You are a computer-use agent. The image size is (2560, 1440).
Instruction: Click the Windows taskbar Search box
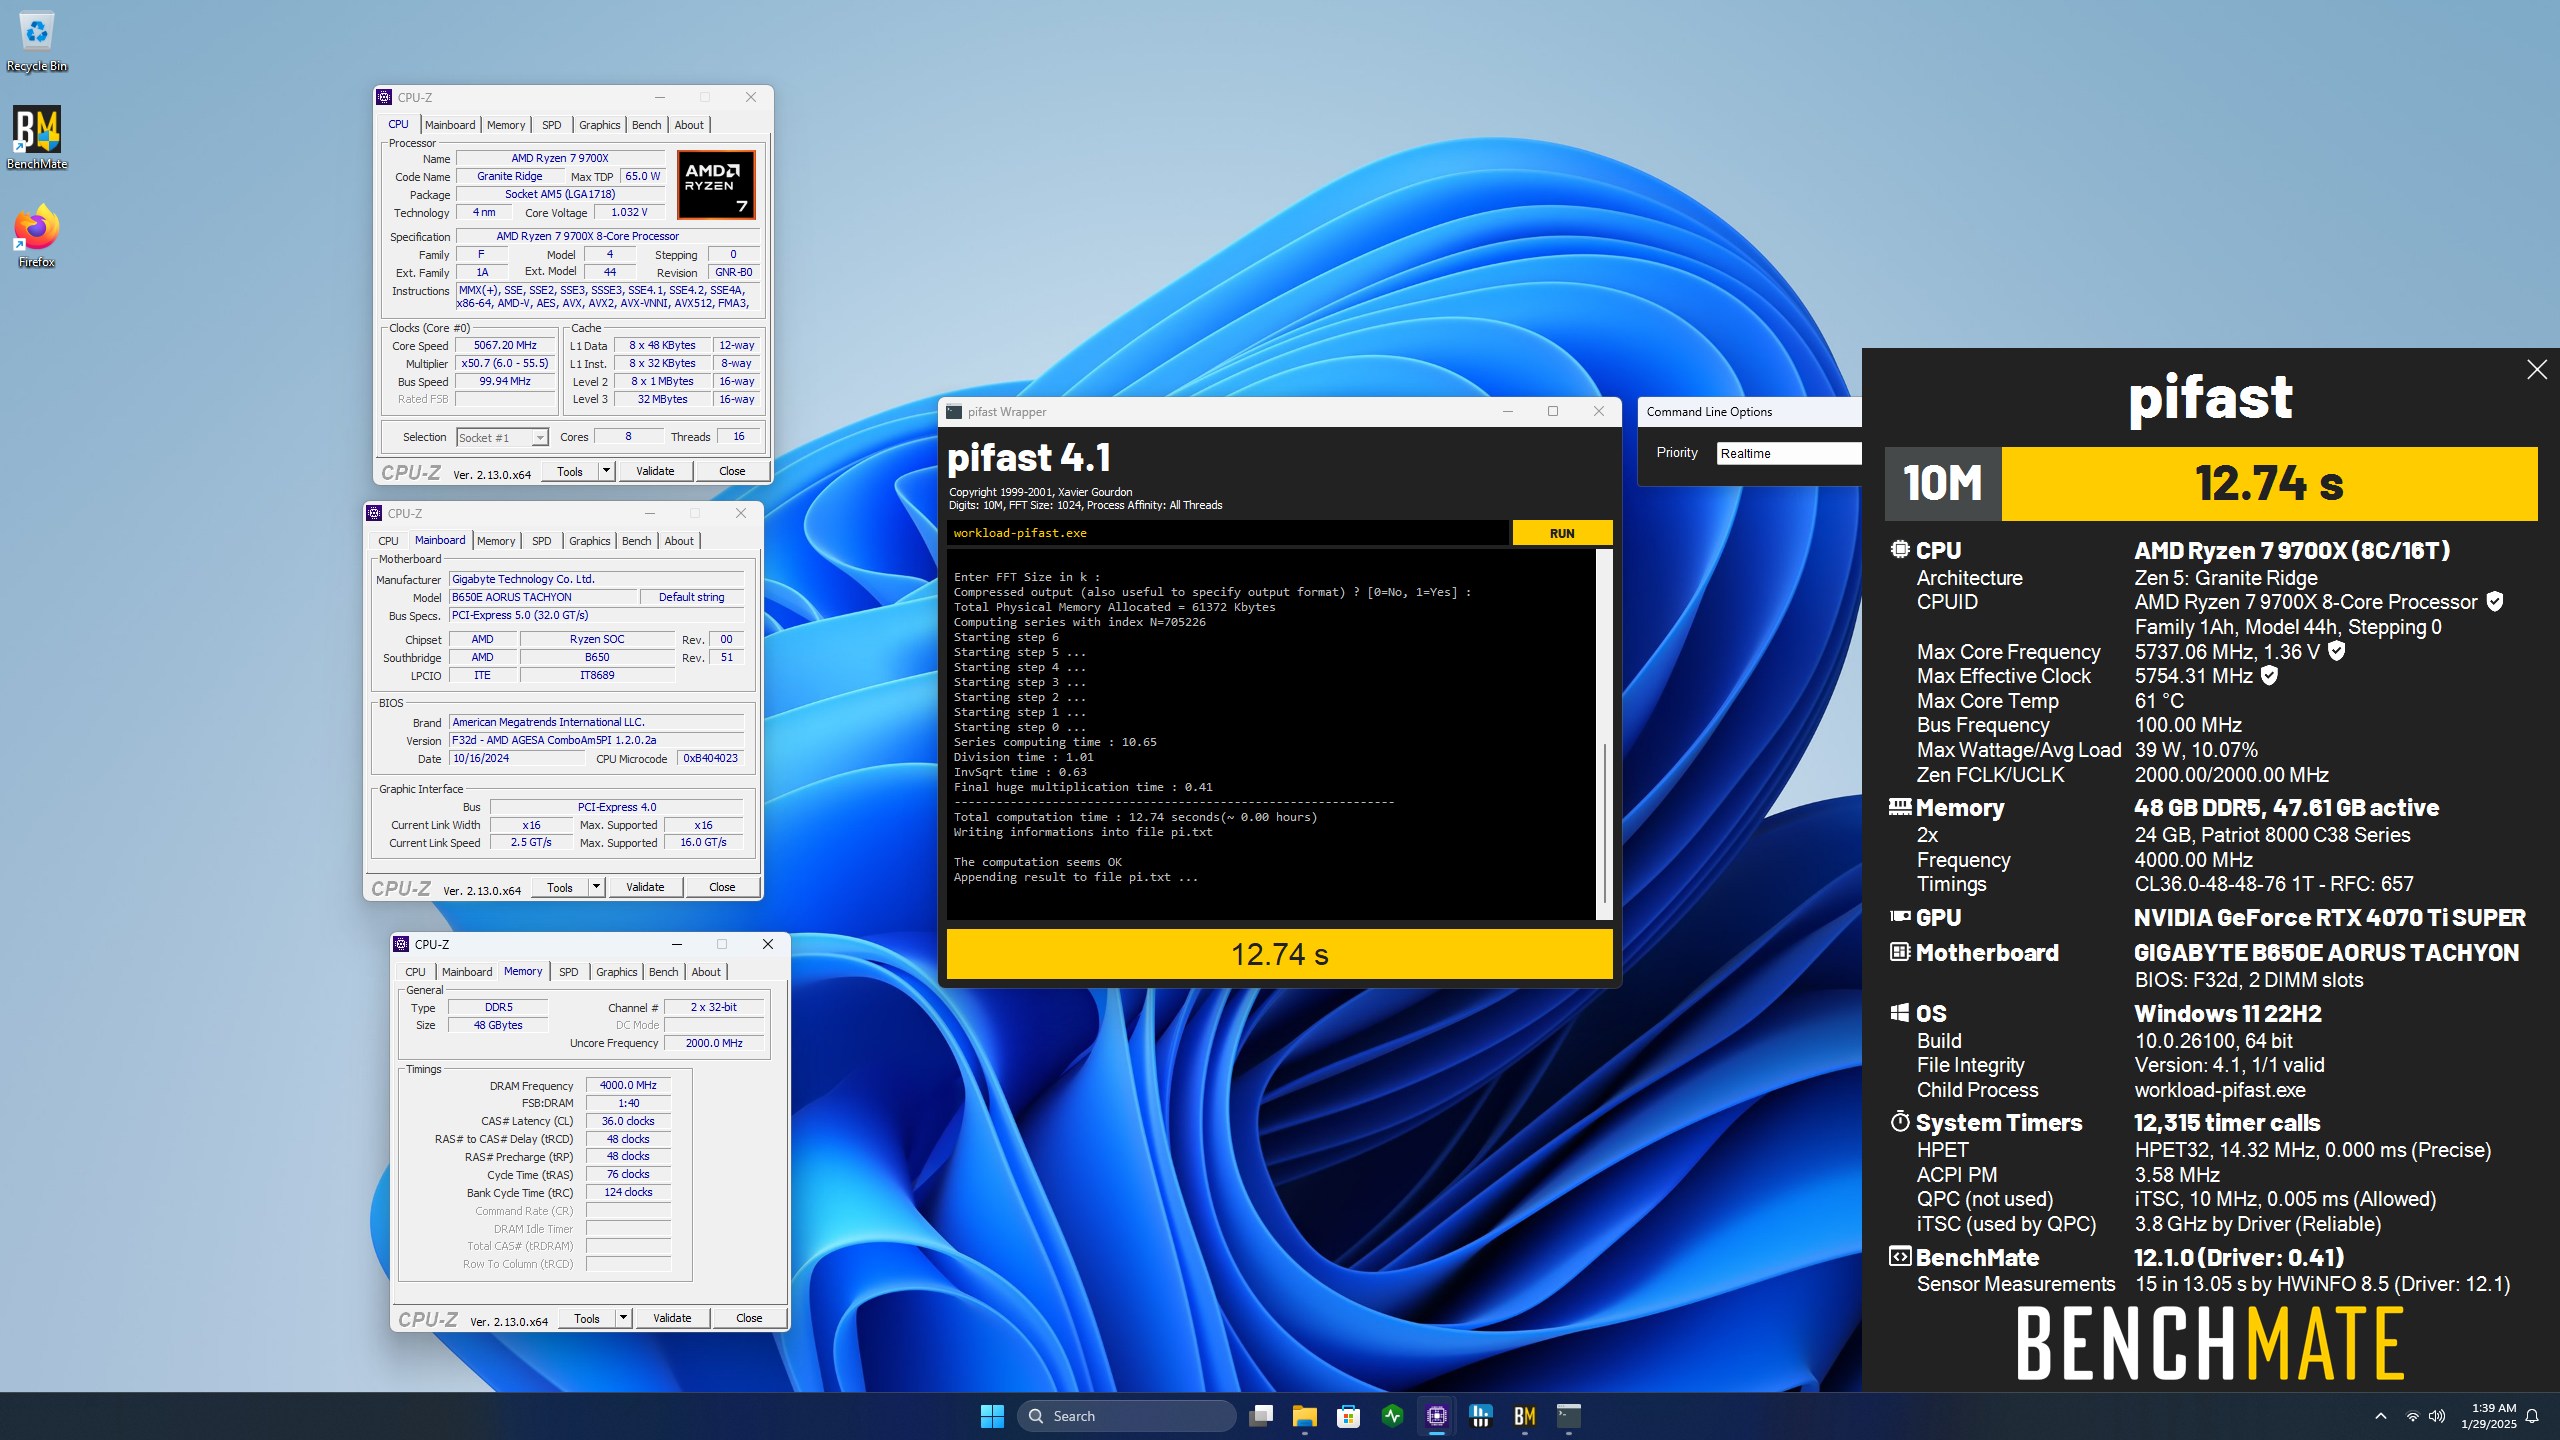1127,1416
